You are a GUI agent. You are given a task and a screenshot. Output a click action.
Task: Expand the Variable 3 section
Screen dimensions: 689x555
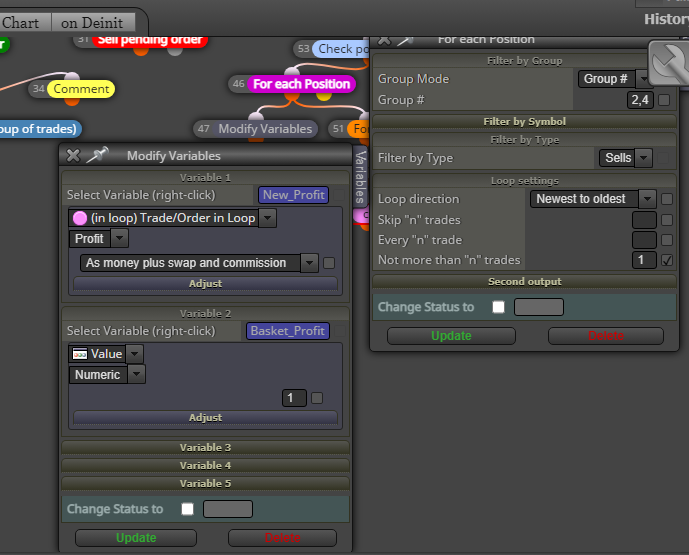click(205, 447)
